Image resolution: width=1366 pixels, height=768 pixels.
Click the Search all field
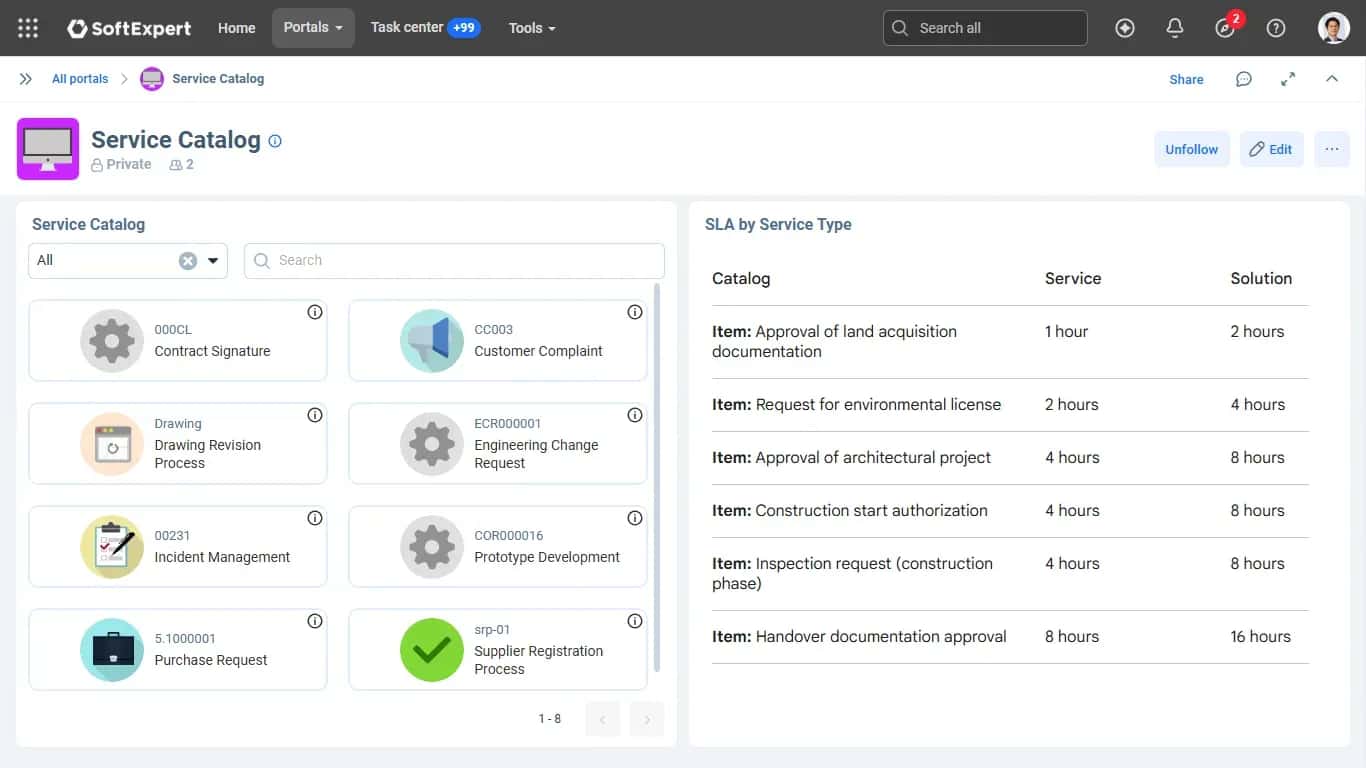coord(985,28)
